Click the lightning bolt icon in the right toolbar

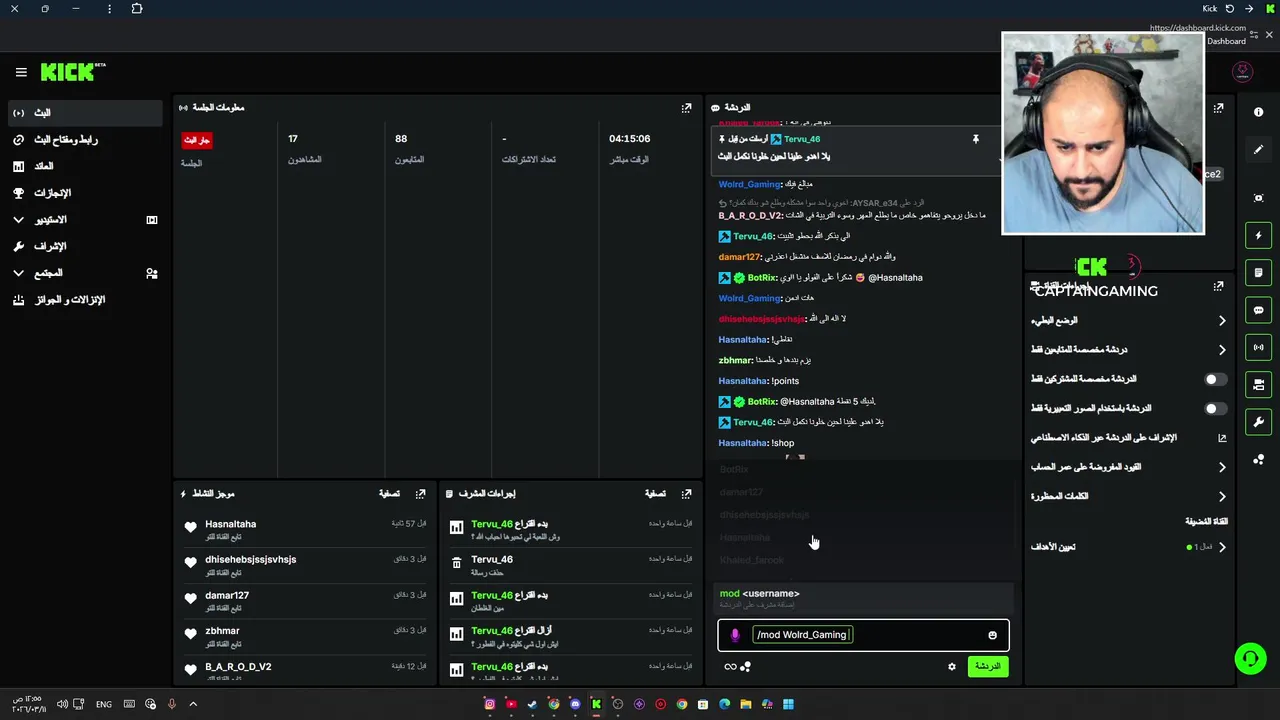[x=1258, y=236]
